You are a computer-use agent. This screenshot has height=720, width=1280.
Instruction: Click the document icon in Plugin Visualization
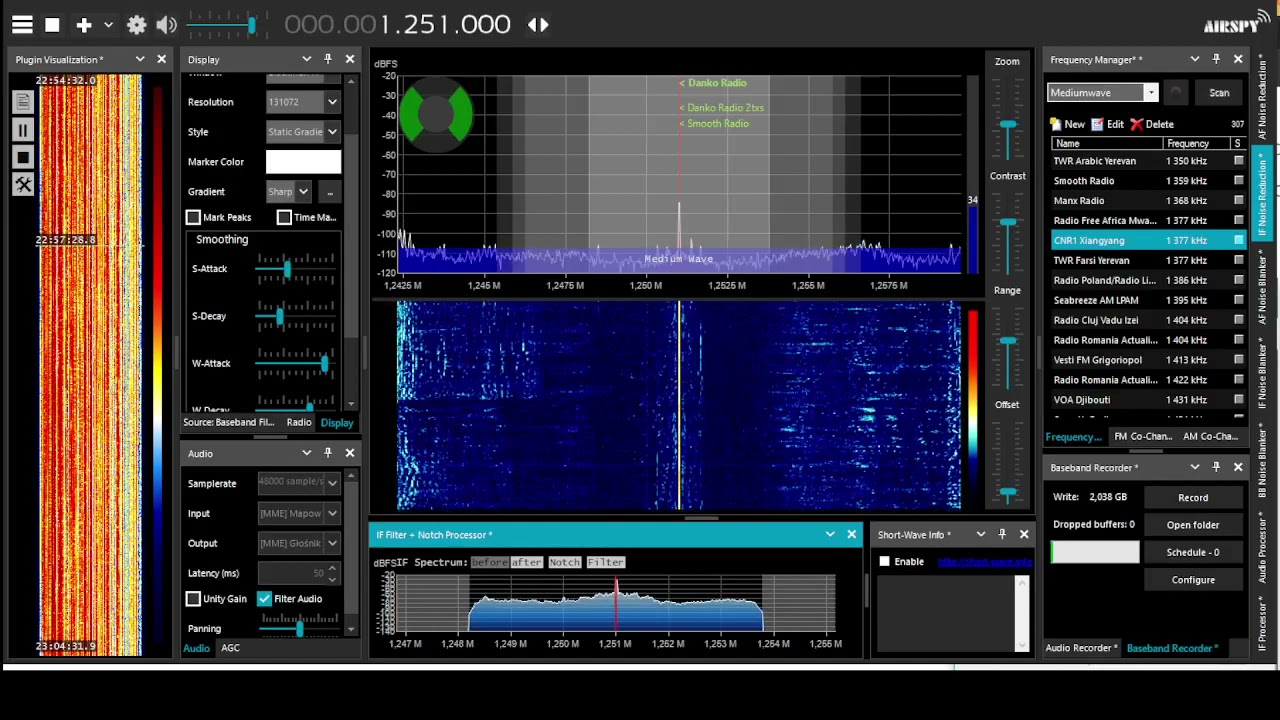point(23,101)
